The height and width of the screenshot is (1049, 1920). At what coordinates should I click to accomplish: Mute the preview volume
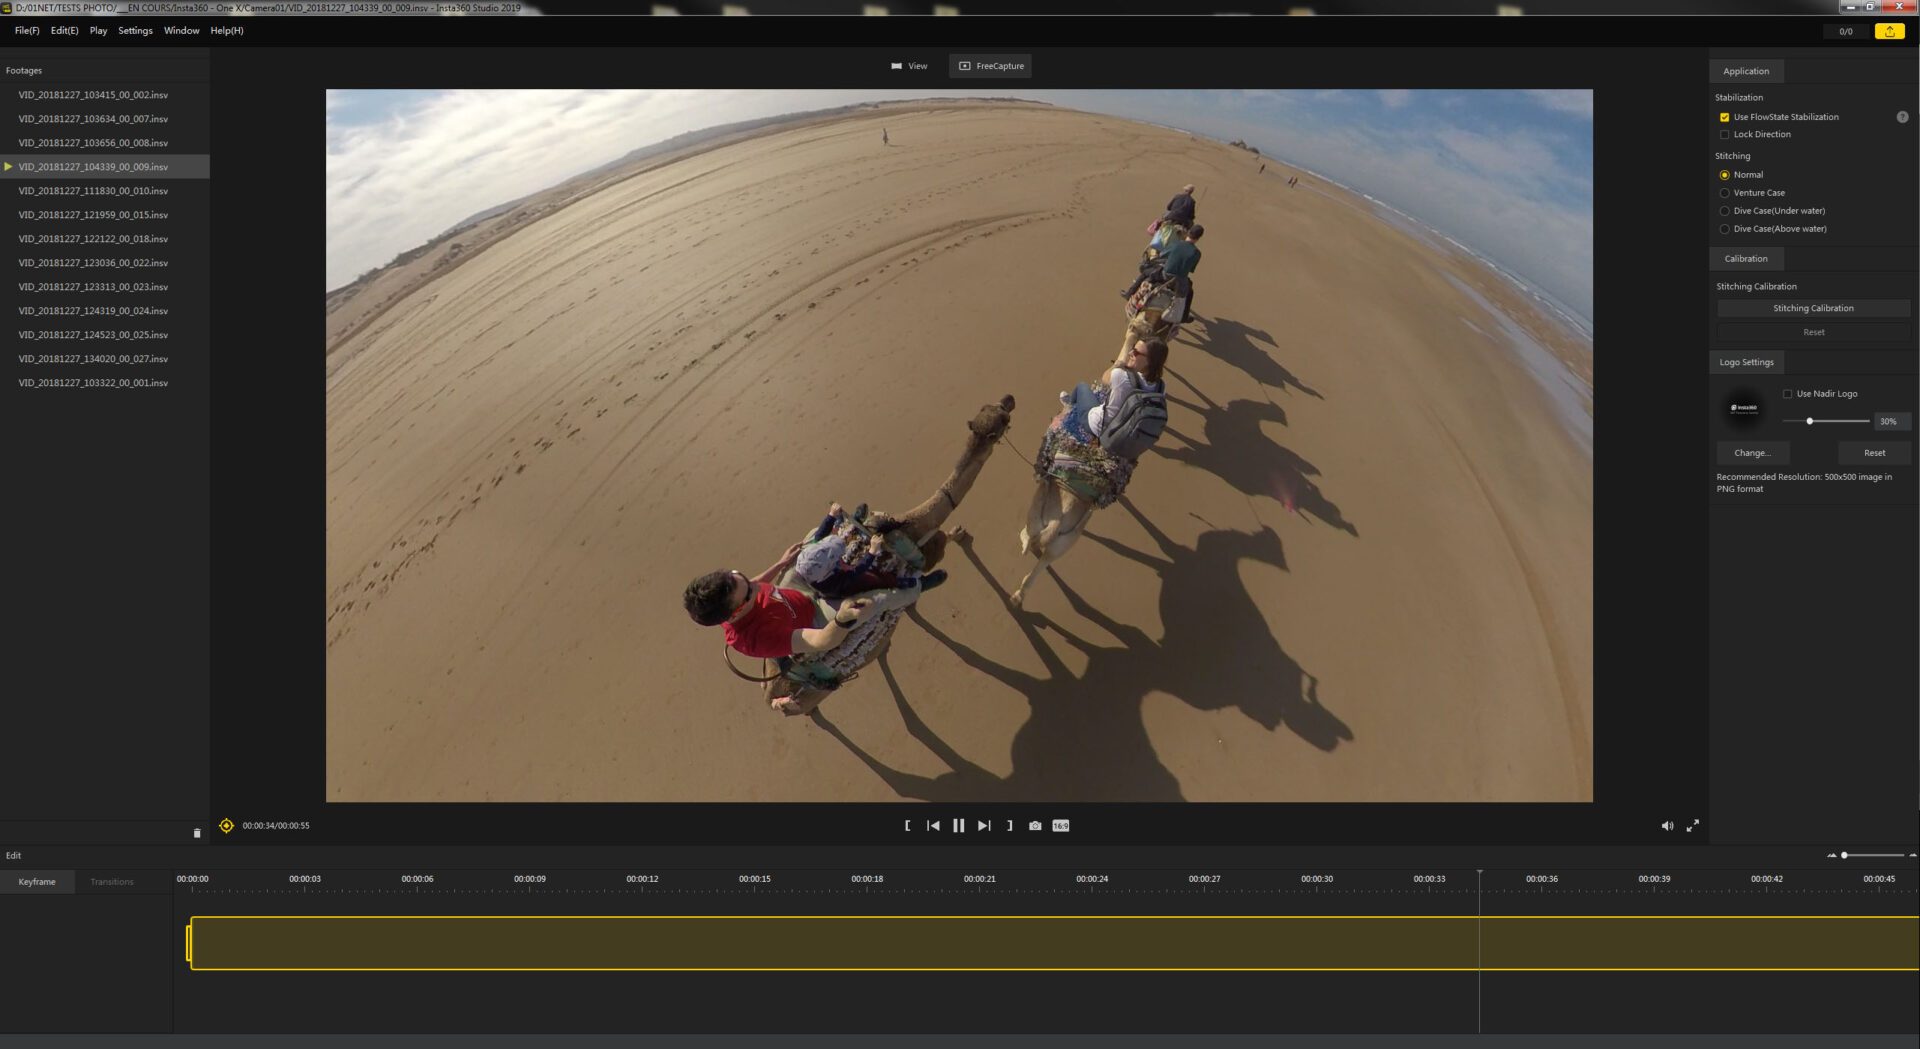point(1667,826)
